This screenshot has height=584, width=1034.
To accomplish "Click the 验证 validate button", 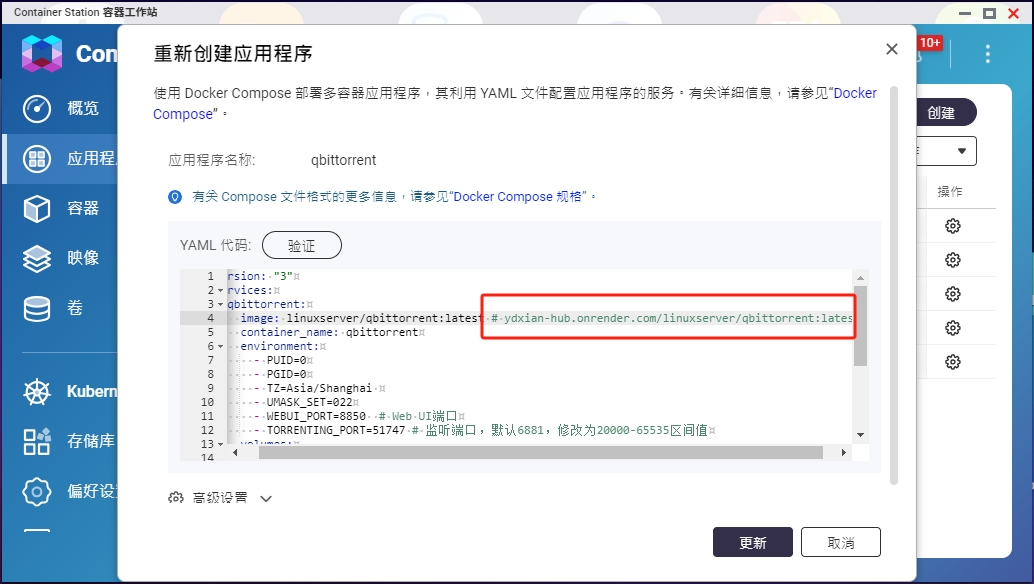I will click(x=302, y=245).
